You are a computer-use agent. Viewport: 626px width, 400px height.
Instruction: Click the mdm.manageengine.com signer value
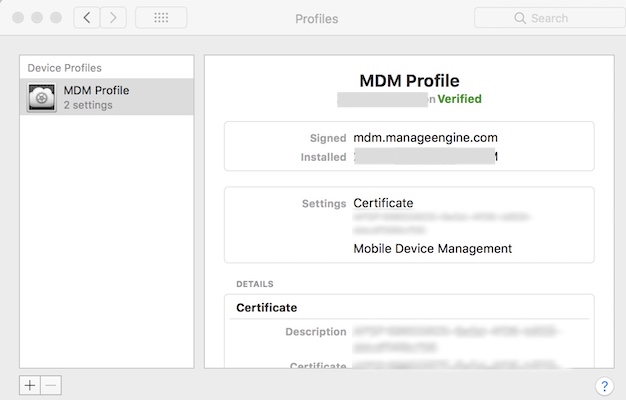pyautogui.click(x=425, y=138)
